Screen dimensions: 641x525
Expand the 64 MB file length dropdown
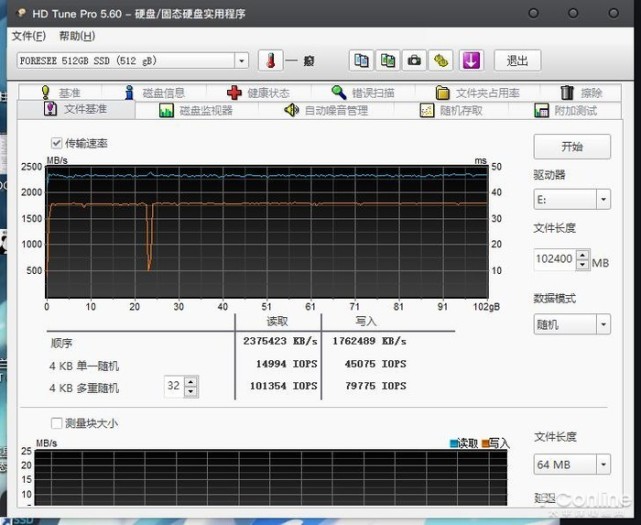(x=603, y=464)
